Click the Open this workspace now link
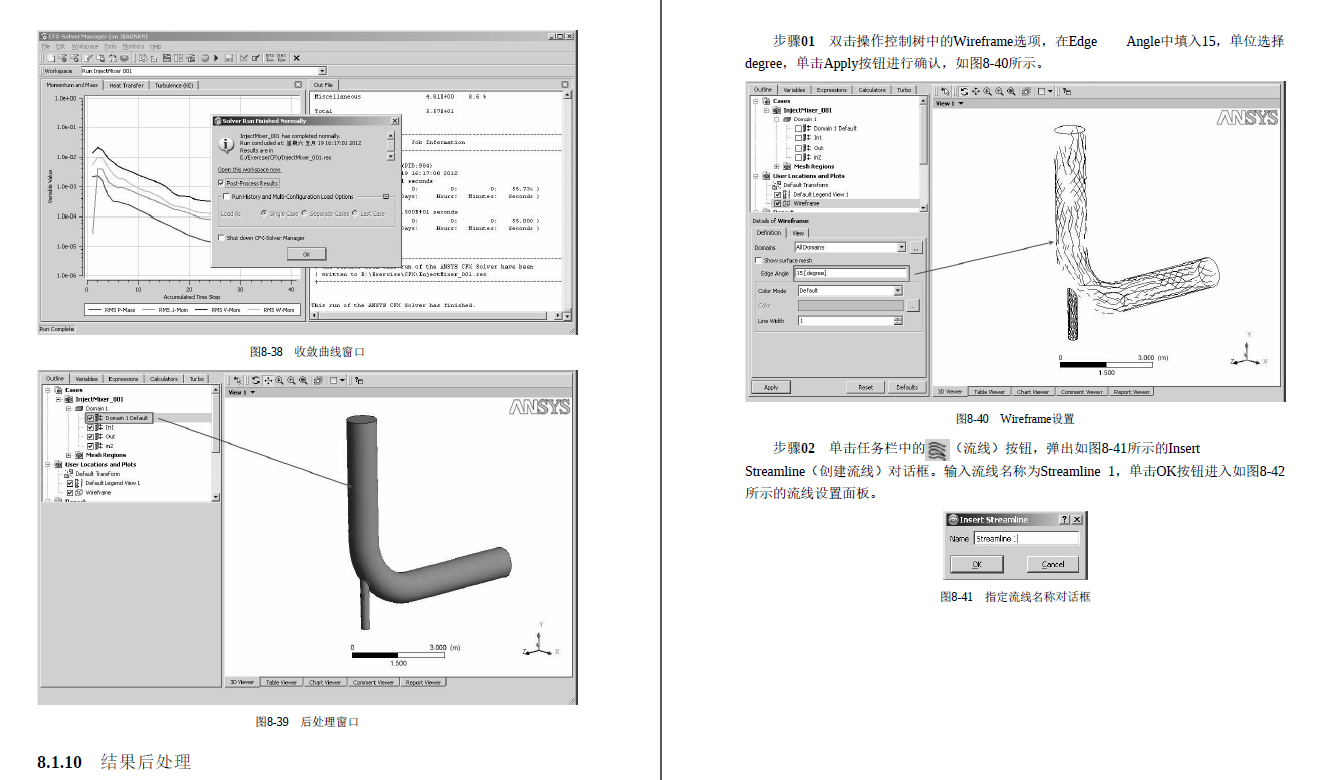The width and height of the screenshot is (1331, 780). click(x=249, y=169)
